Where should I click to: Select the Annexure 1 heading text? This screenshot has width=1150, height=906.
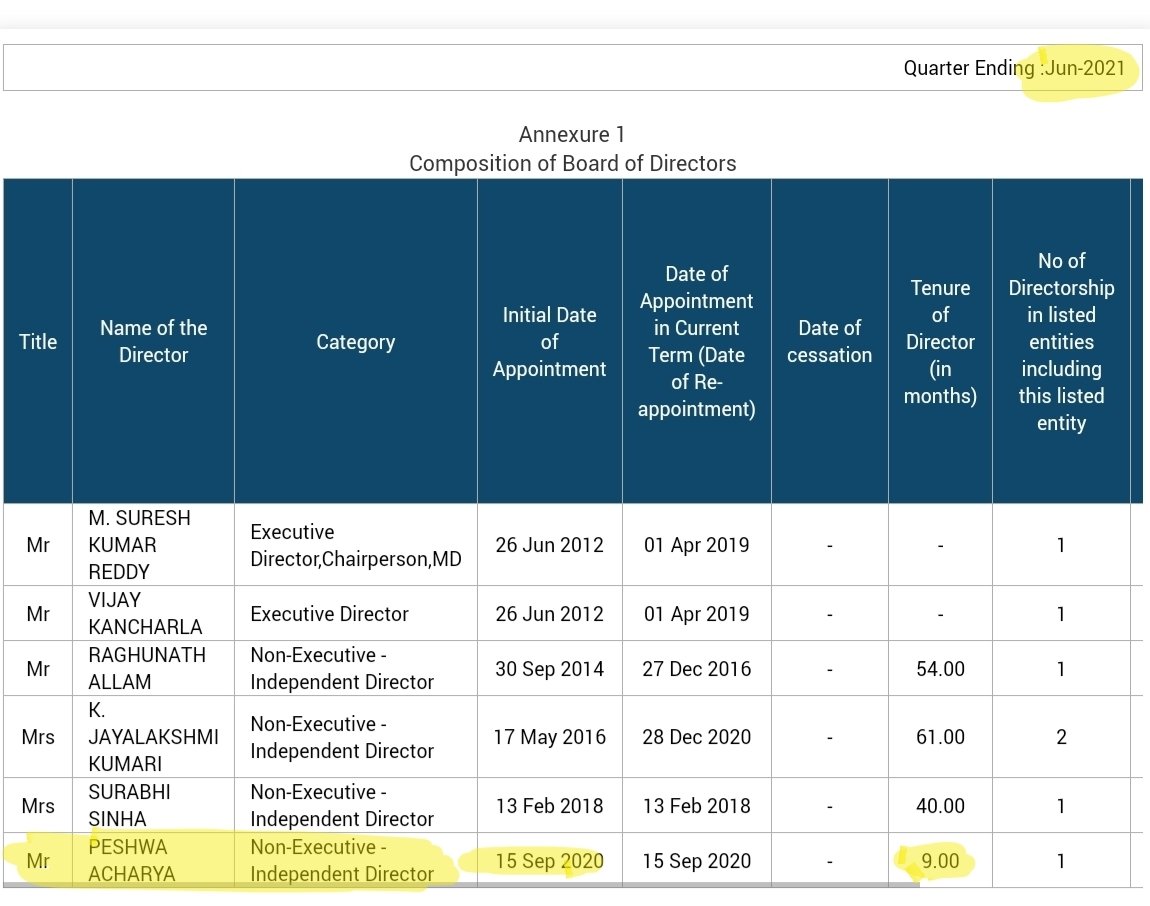pyautogui.click(x=572, y=134)
